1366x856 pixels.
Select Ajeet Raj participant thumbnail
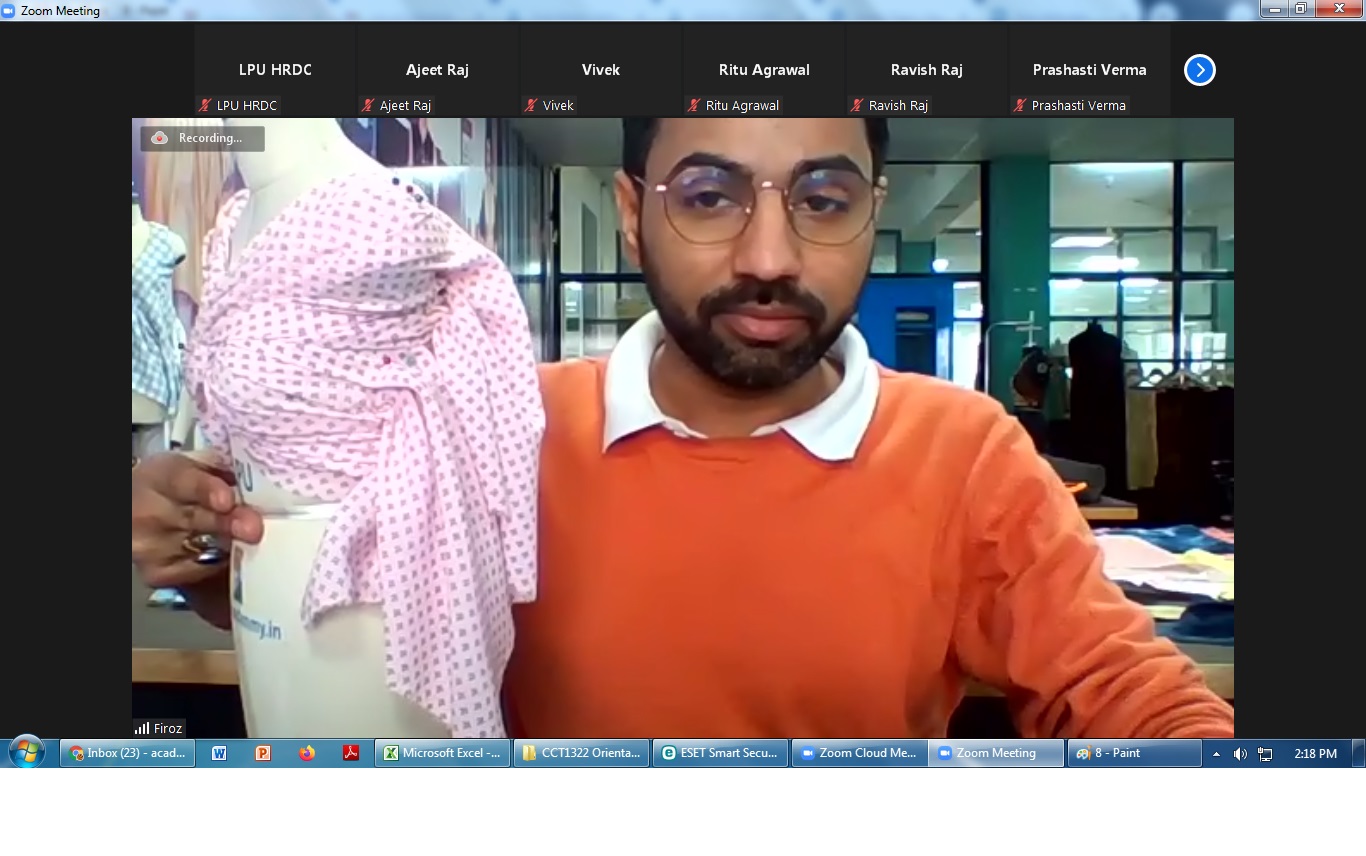437,70
